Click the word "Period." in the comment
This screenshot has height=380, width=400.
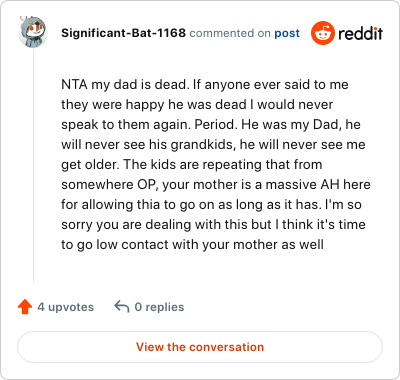click(x=215, y=125)
